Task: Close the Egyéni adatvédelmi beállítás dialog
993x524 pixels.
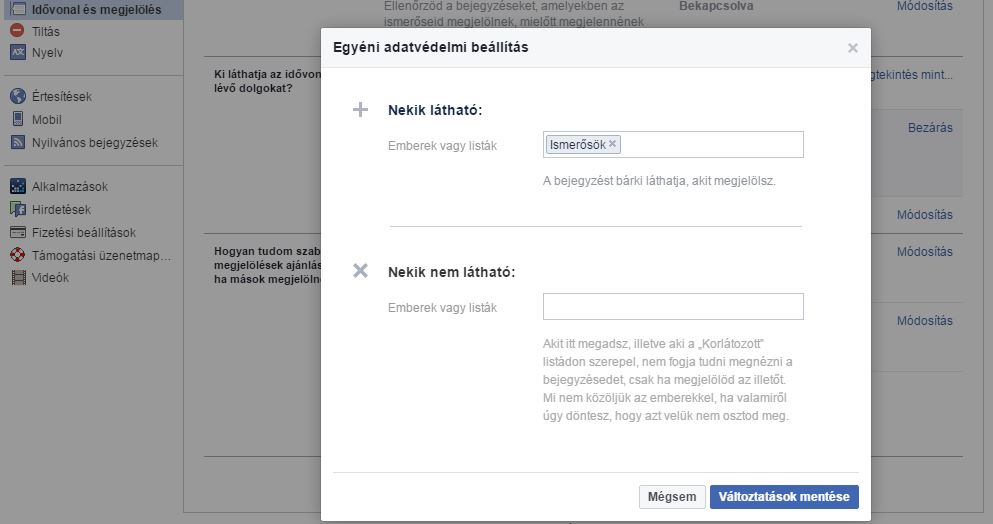Action: coord(852,48)
